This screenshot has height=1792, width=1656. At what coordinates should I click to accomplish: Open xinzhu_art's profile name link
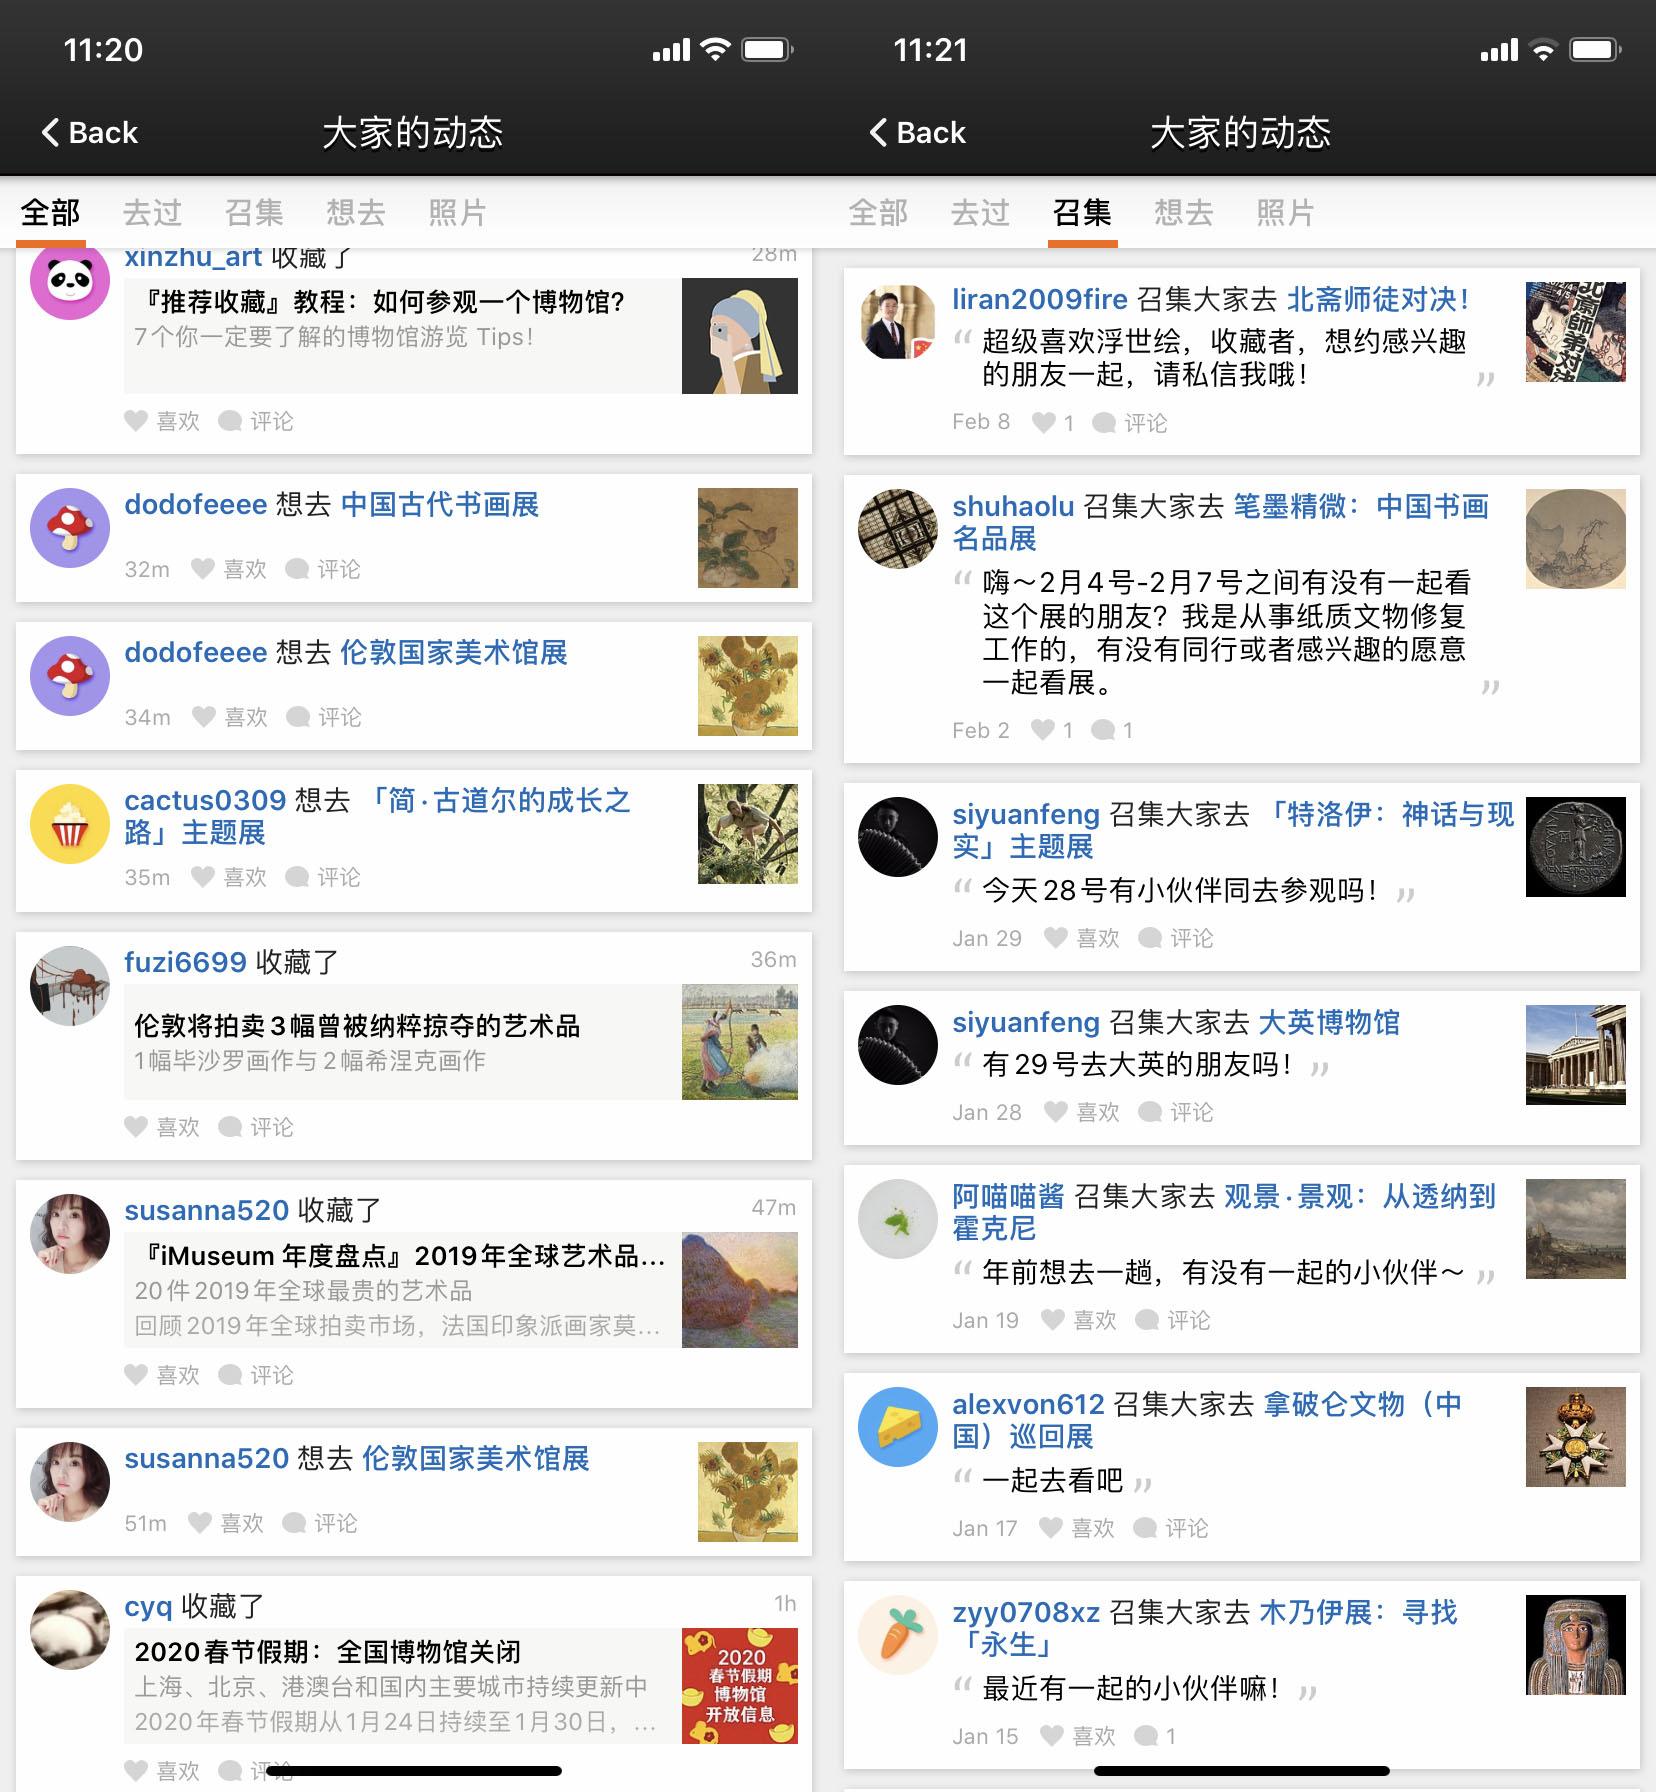[x=193, y=258]
